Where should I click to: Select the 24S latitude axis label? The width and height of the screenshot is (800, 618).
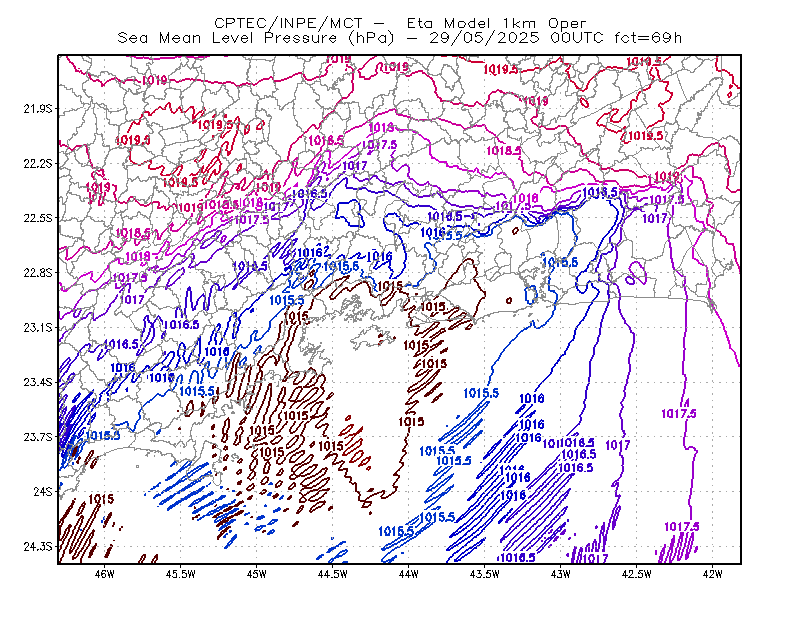[x=43, y=491]
